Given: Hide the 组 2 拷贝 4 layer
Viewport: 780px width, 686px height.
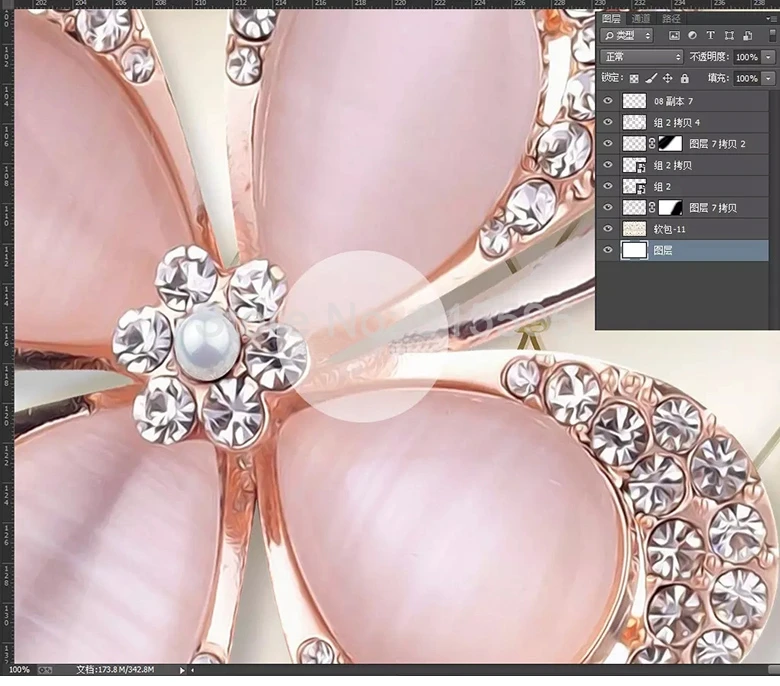Looking at the screenshot, I should coord(608,122).
